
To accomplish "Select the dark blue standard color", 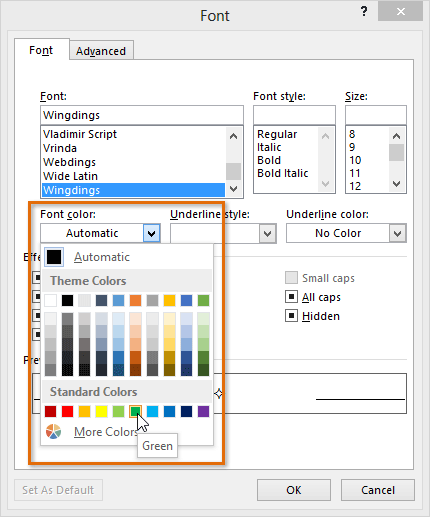I will pos(186,411).
